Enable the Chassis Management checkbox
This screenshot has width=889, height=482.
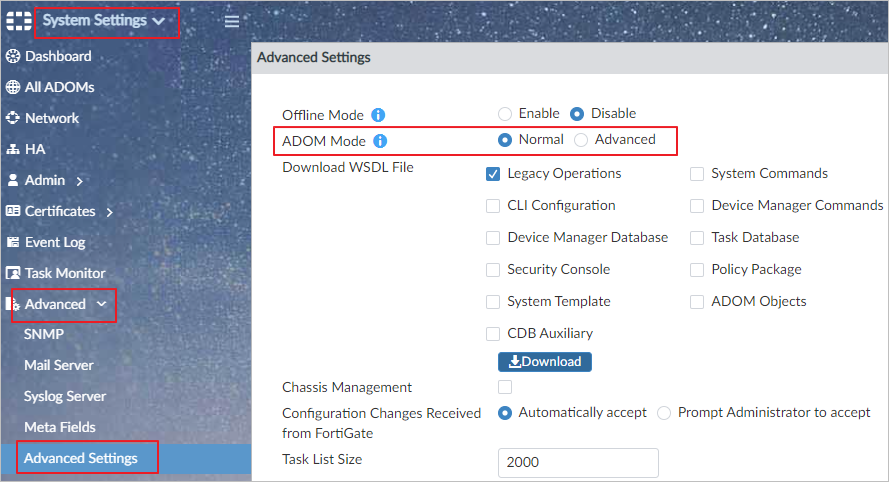(x=505, y=387)
